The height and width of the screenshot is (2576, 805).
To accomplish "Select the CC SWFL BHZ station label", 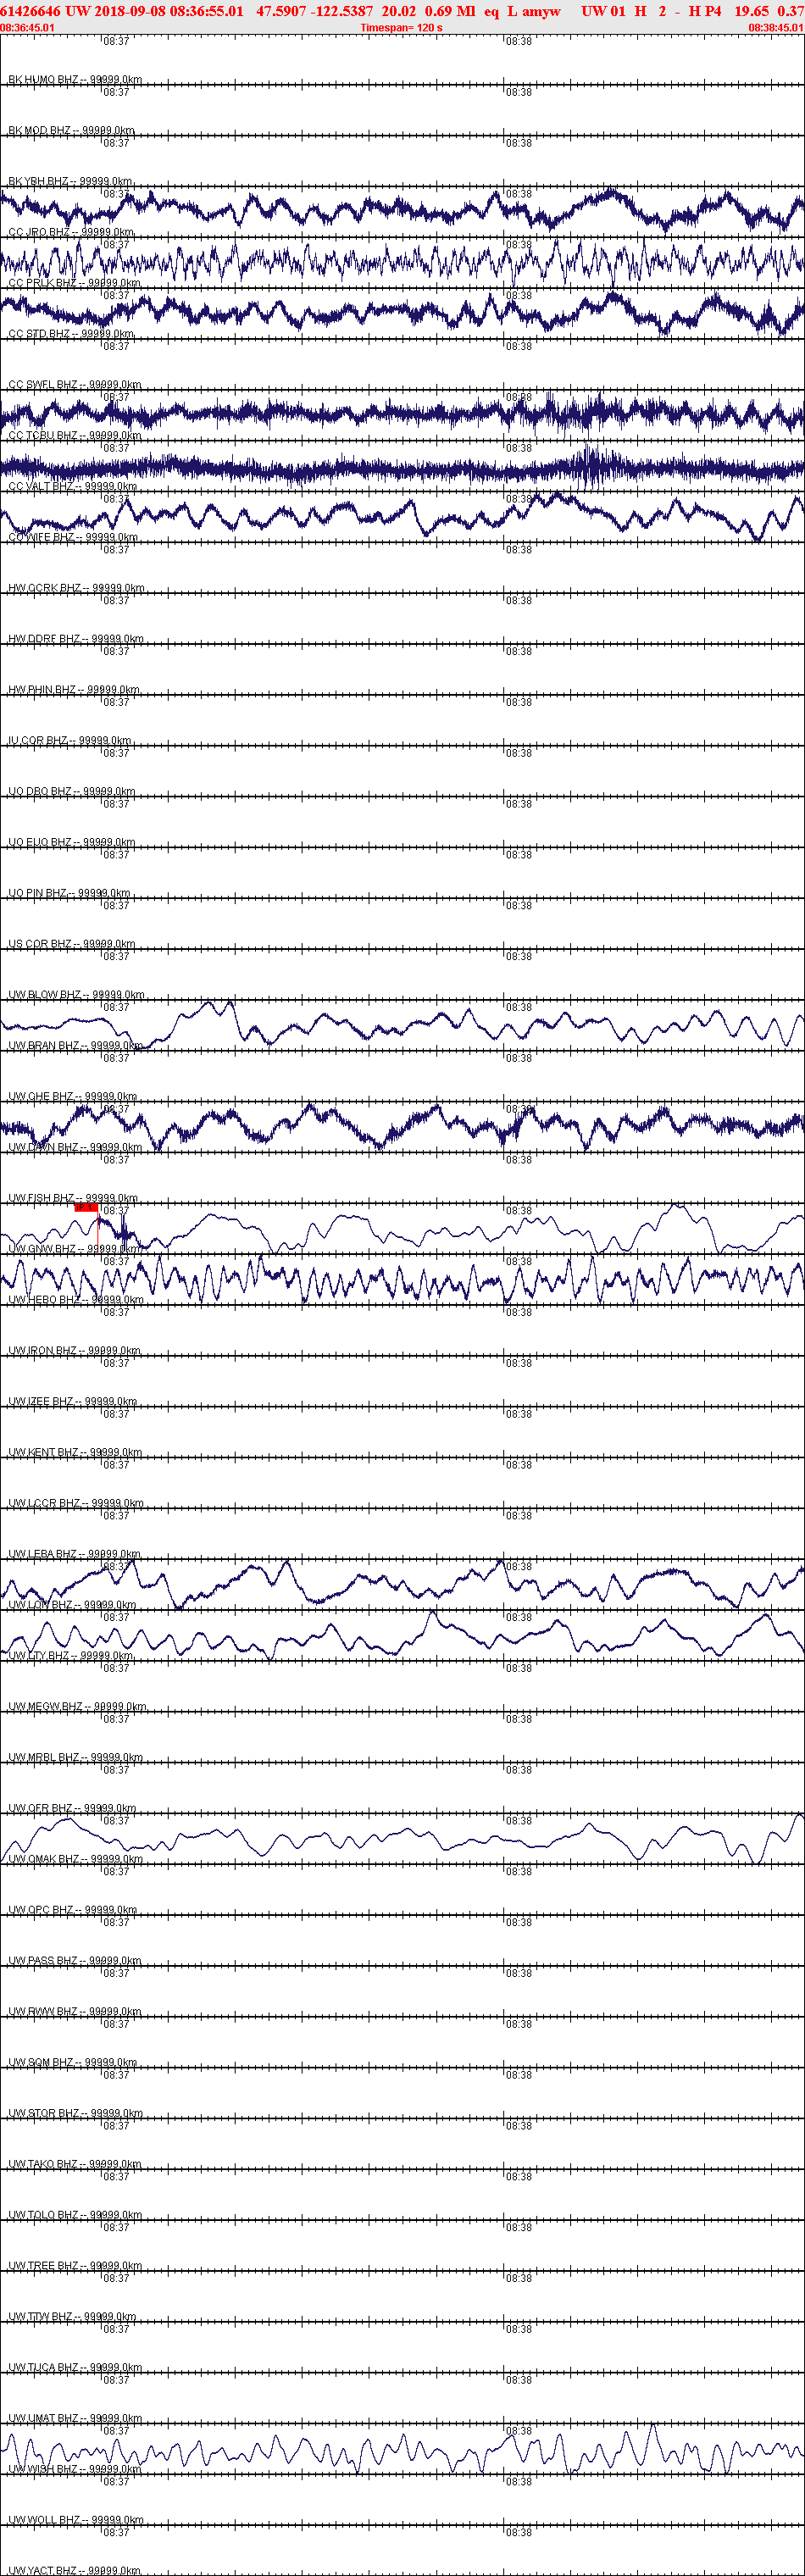I will 75,385.
